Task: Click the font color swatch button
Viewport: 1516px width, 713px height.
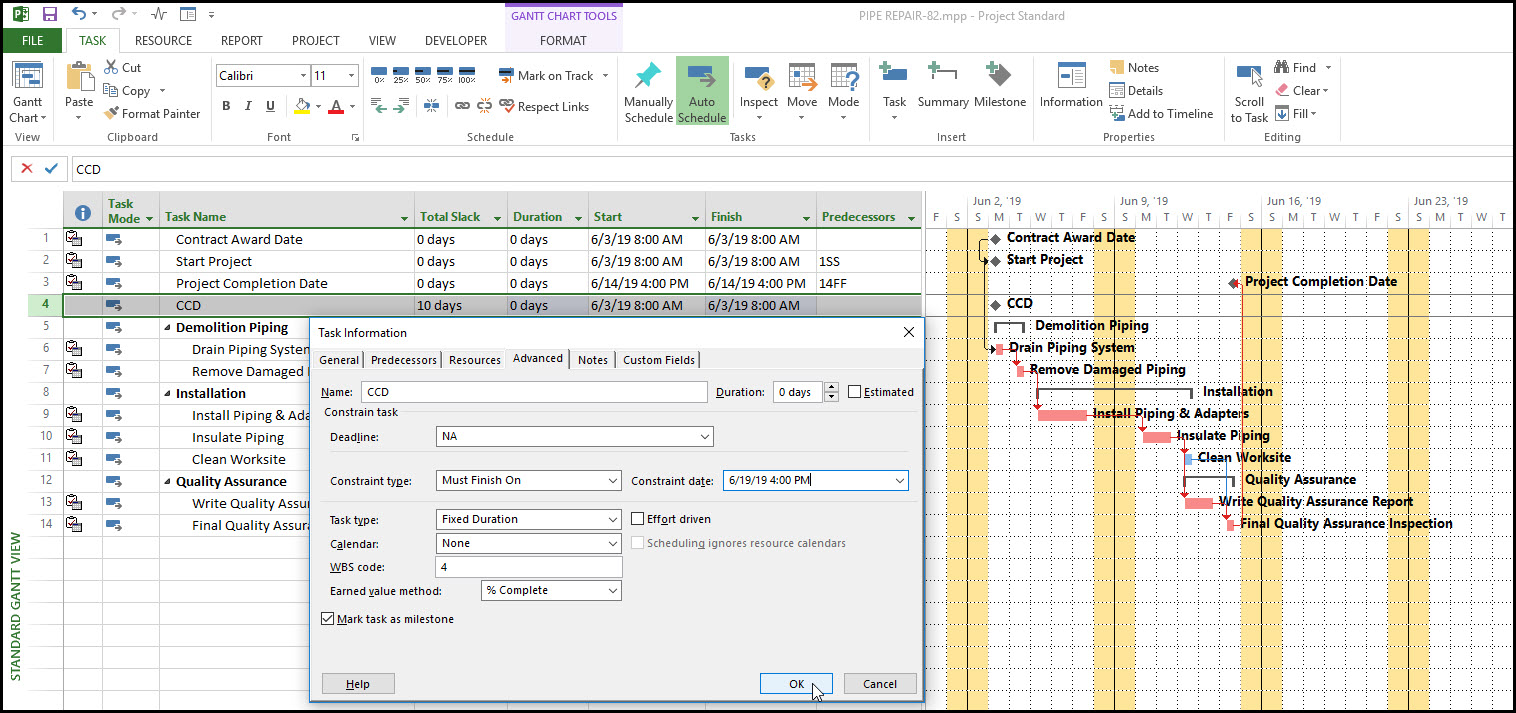Action: pyautogui.click(x=335, y=107)
